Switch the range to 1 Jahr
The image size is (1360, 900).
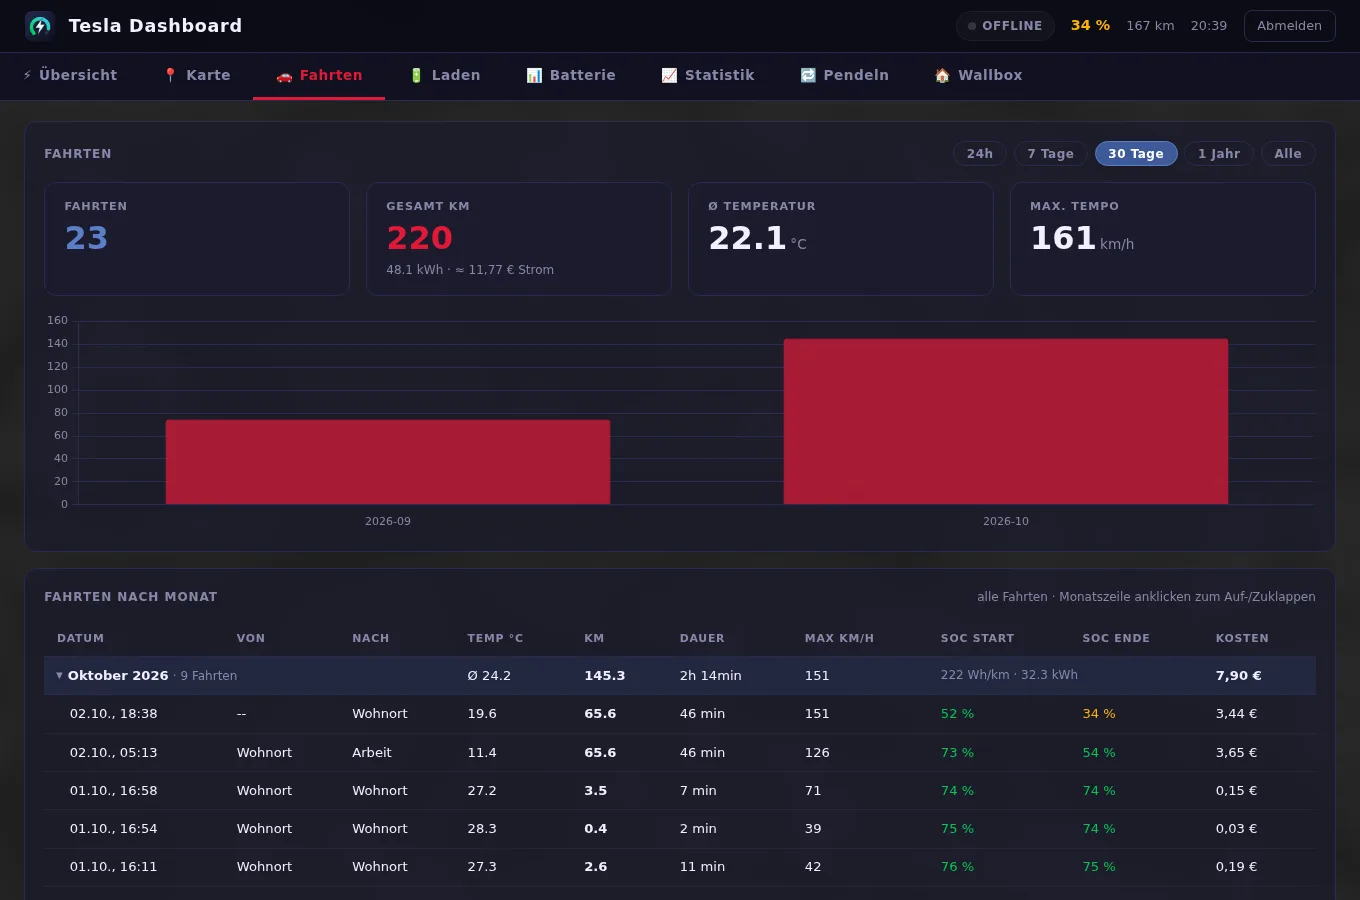(1219, 153)
